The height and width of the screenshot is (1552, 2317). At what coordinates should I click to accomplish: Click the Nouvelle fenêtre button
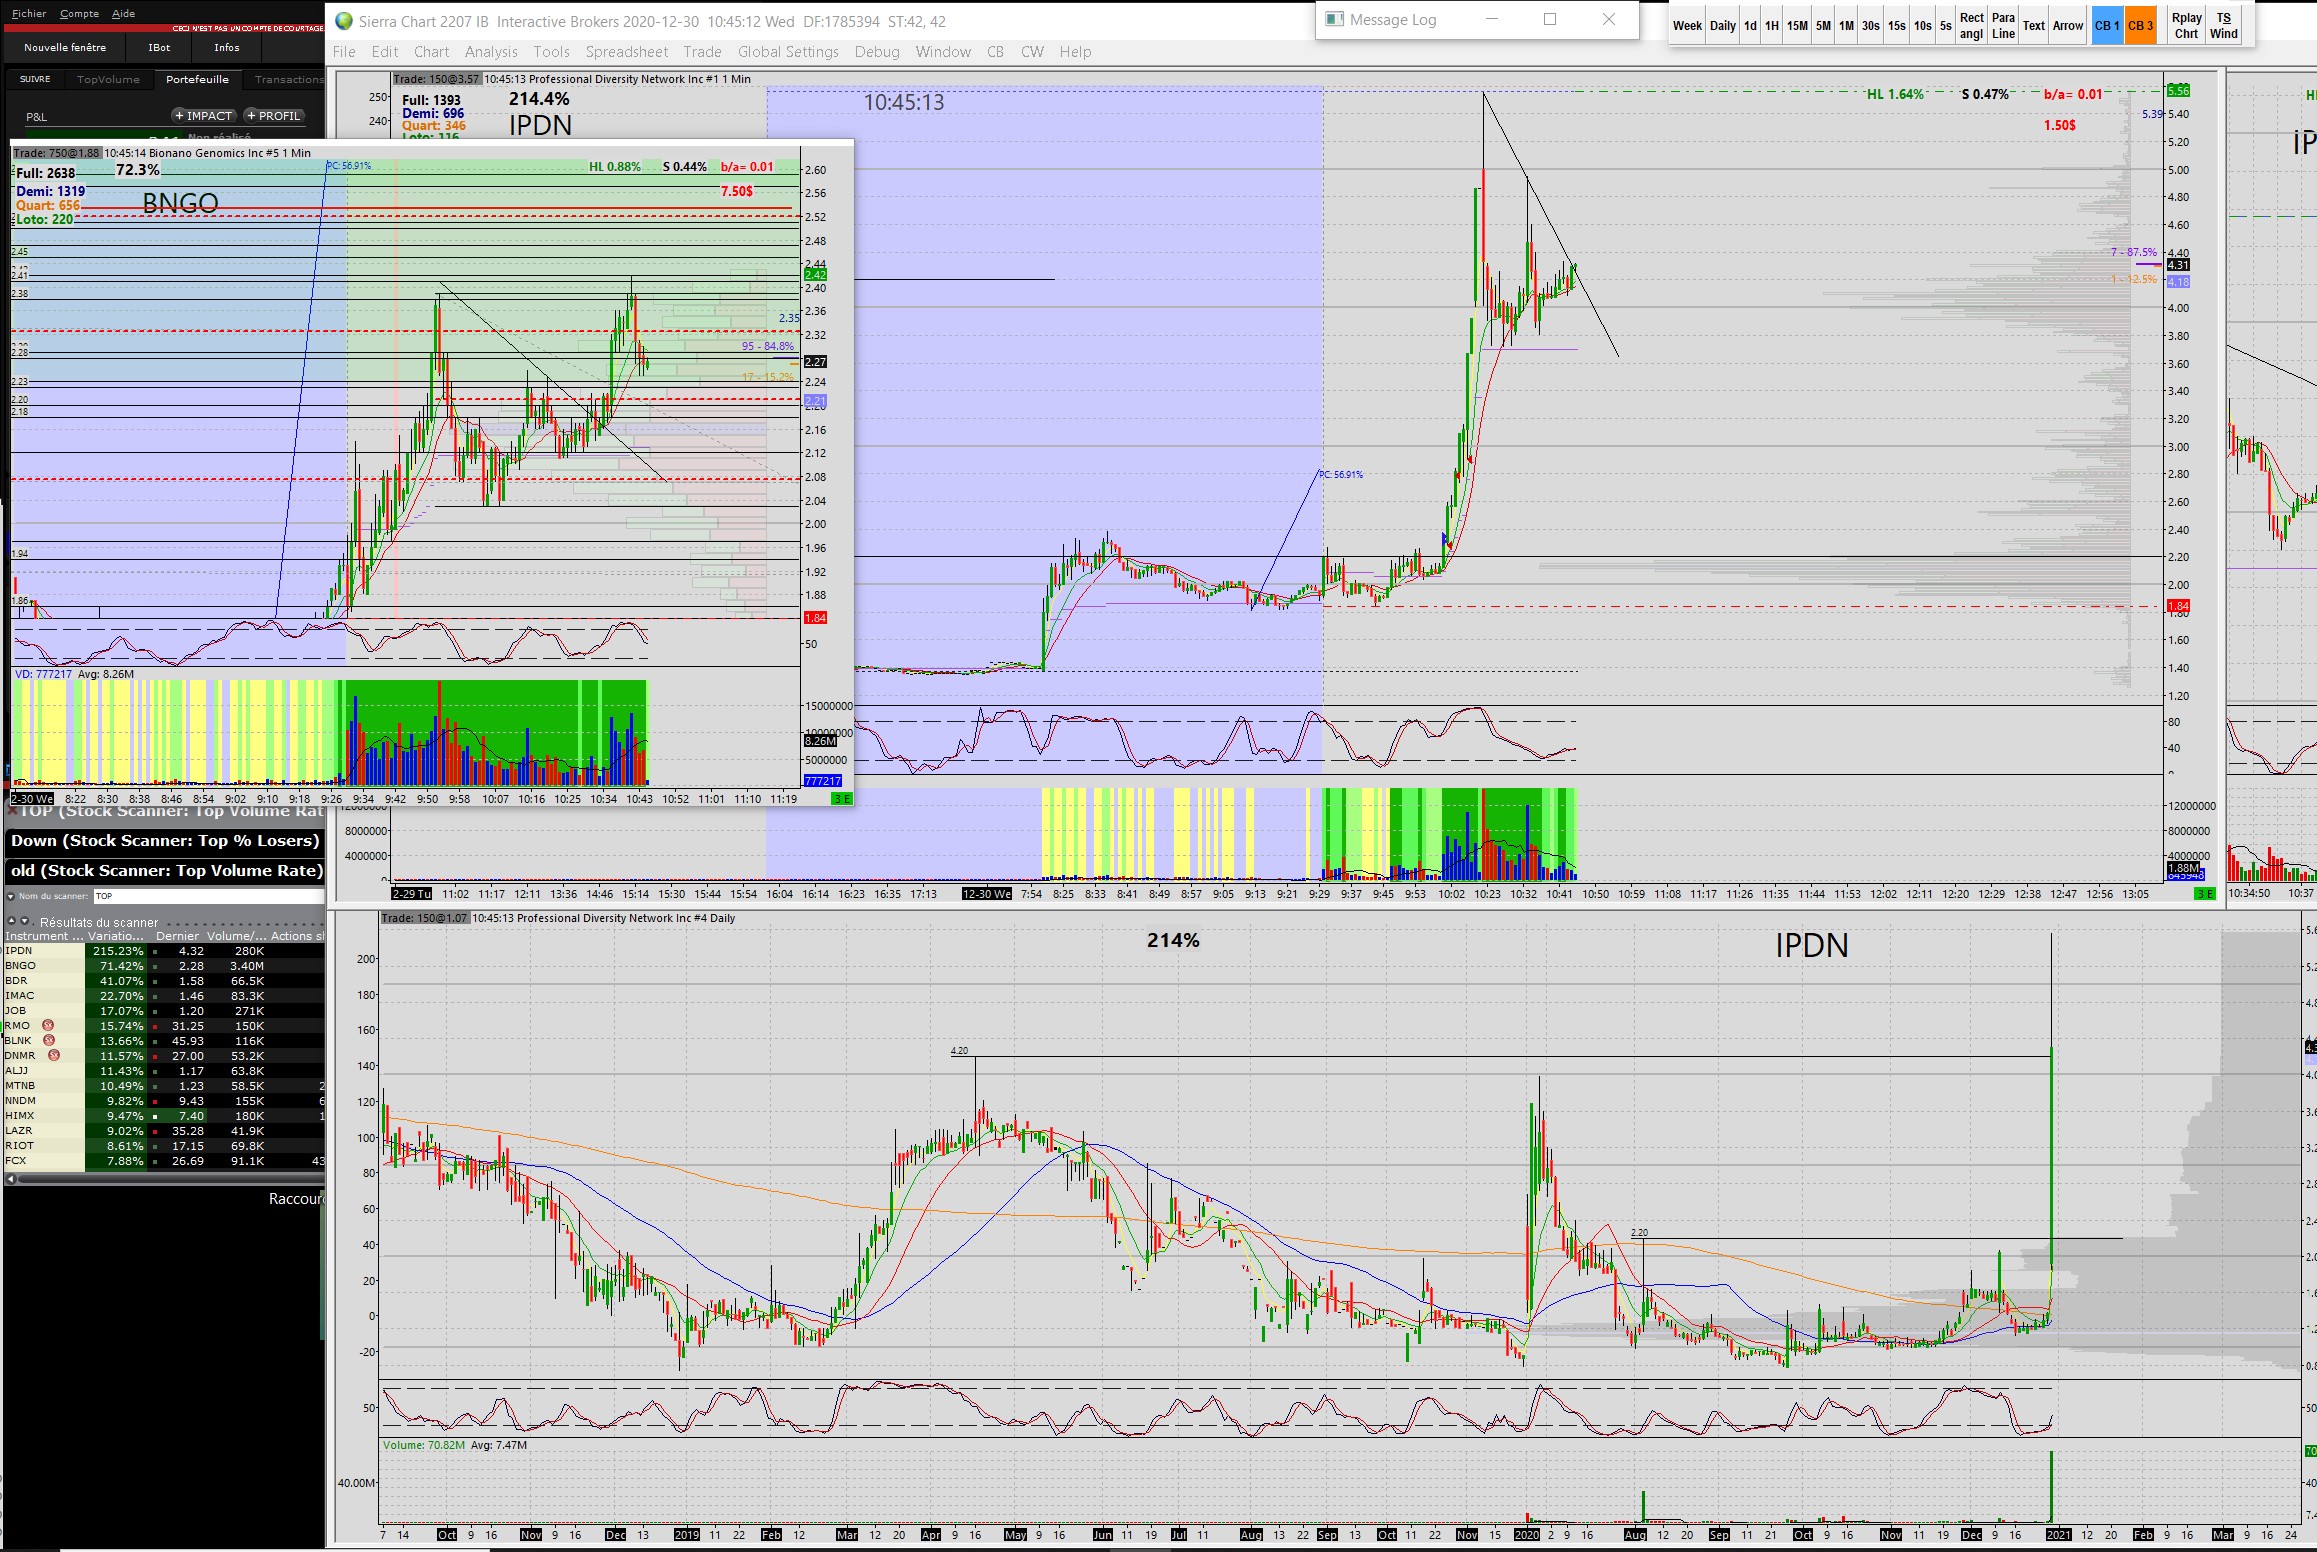65,47
